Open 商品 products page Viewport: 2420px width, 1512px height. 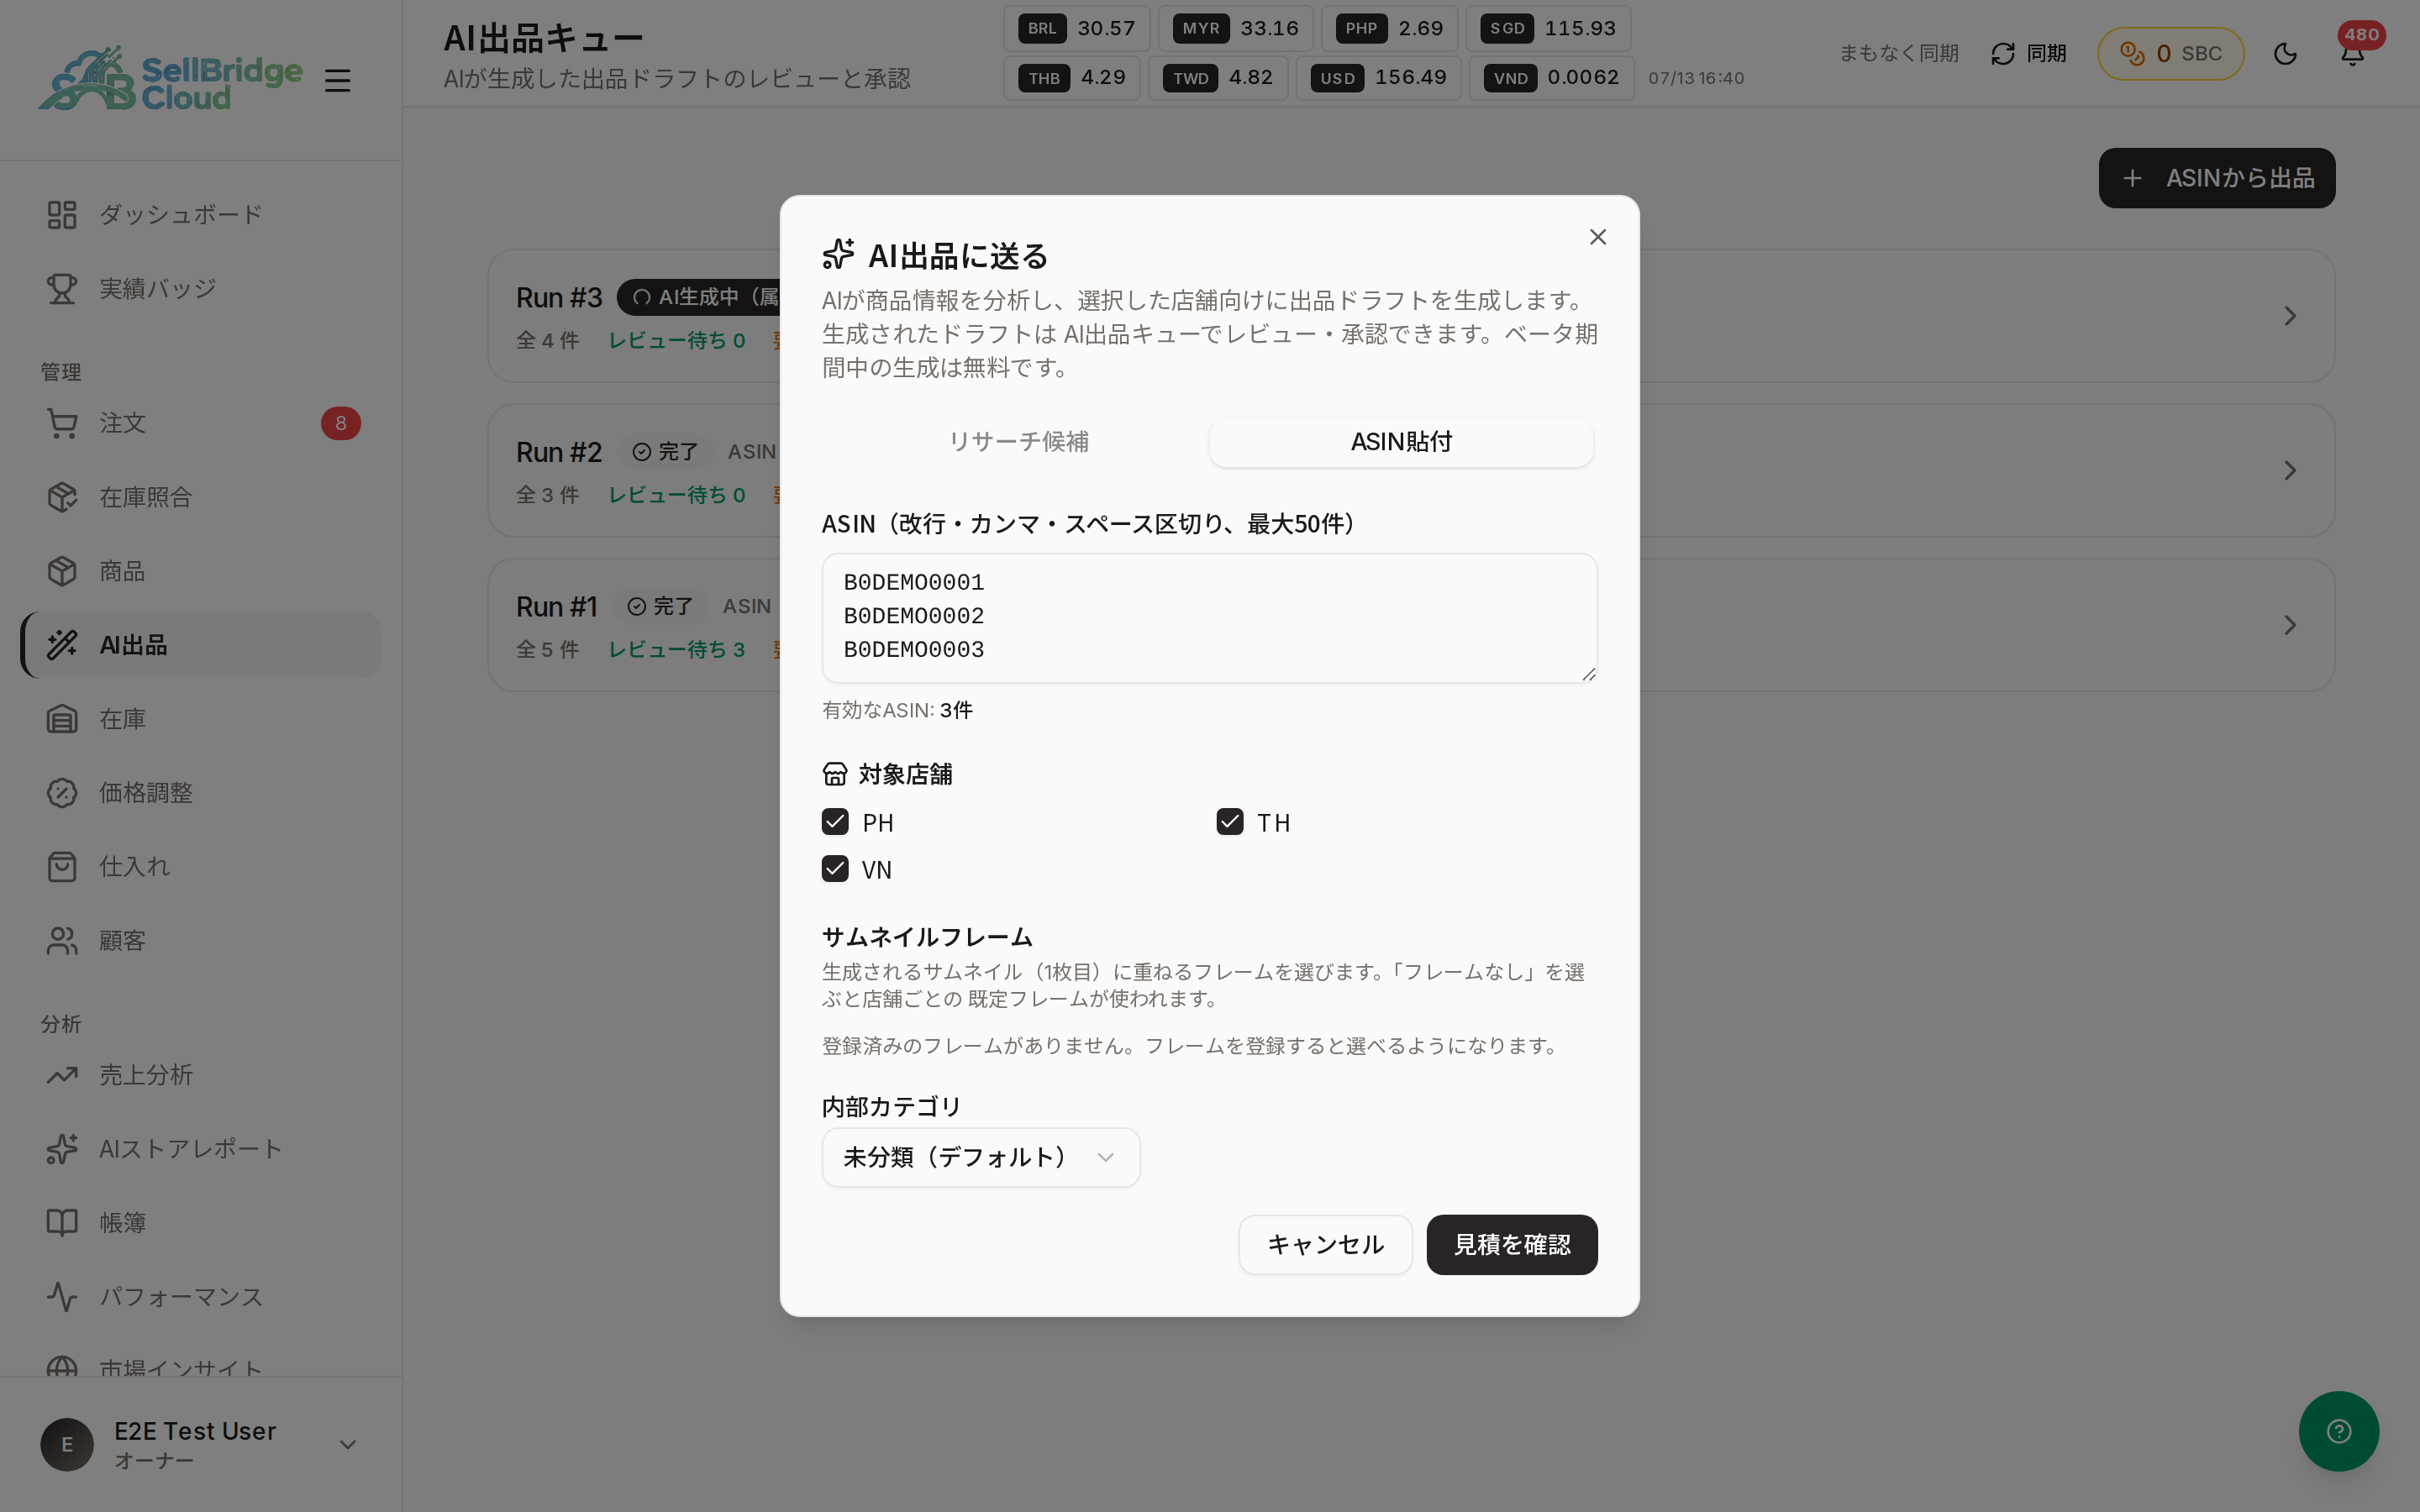coord(200,571)
